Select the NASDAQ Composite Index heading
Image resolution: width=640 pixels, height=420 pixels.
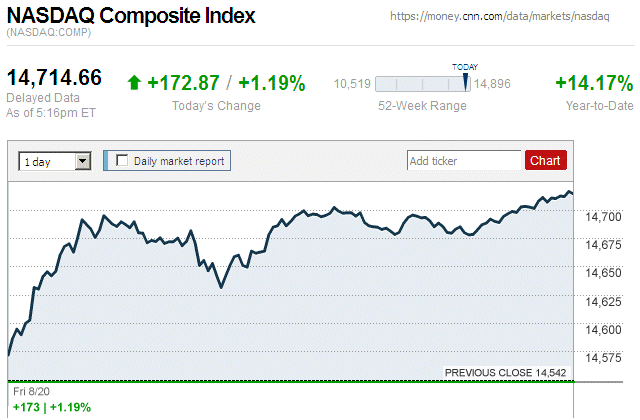point(131,16)
